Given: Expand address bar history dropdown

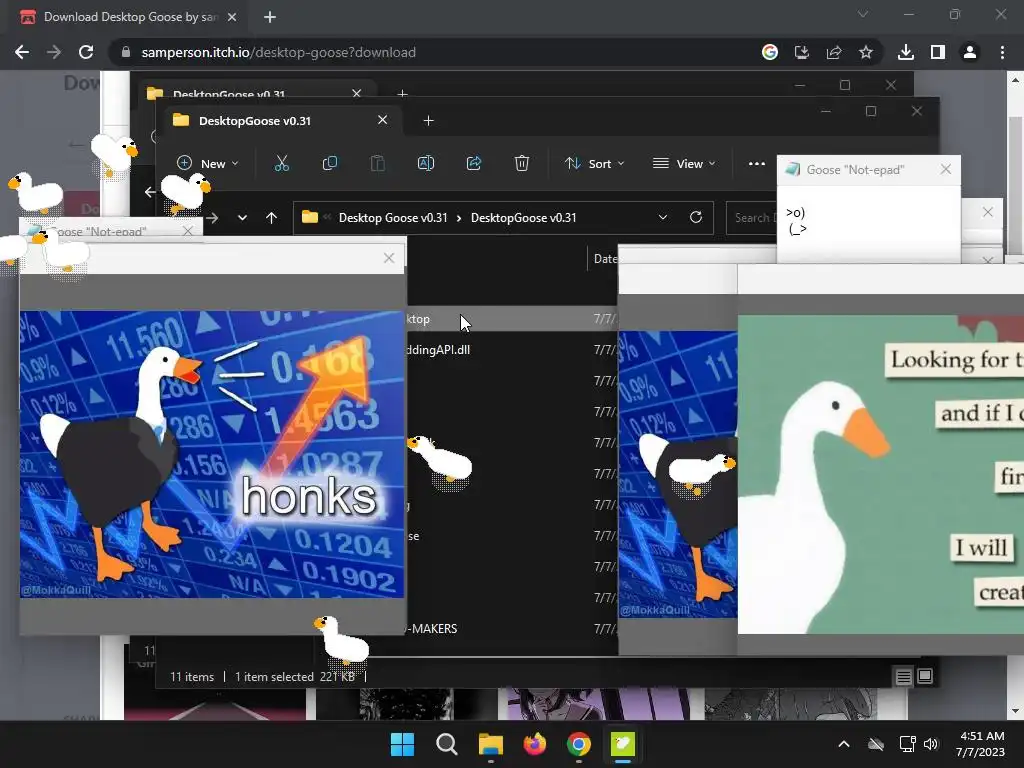Looking at the screenshot, I should click(x=663, y=217).
